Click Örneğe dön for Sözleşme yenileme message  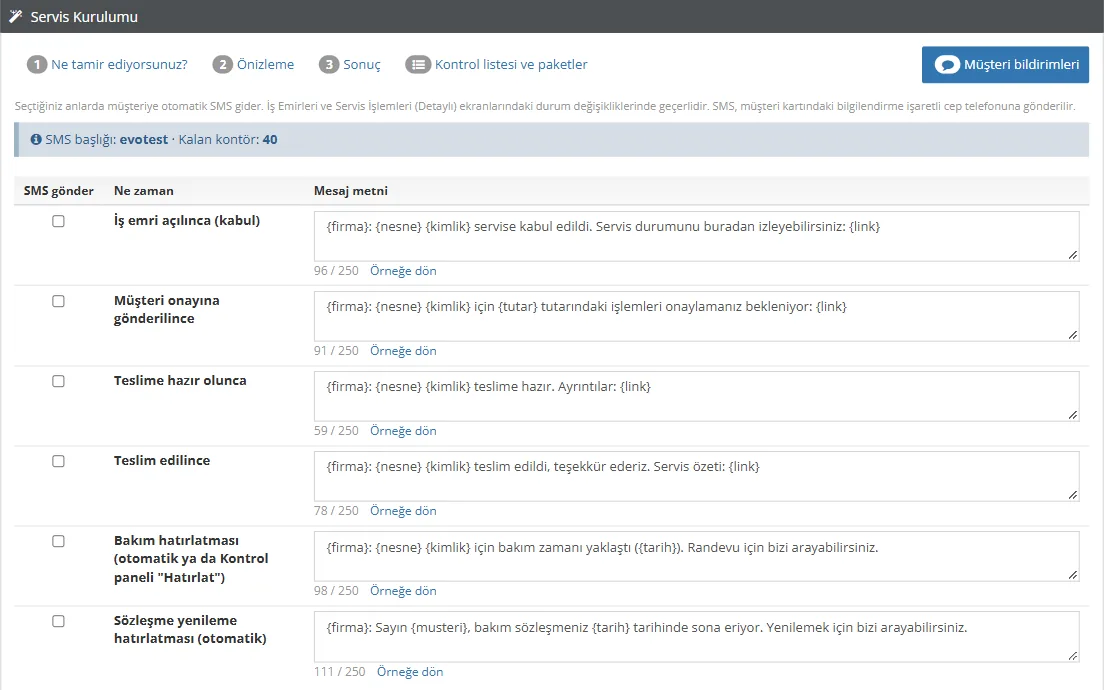click(x=410, y=672)
